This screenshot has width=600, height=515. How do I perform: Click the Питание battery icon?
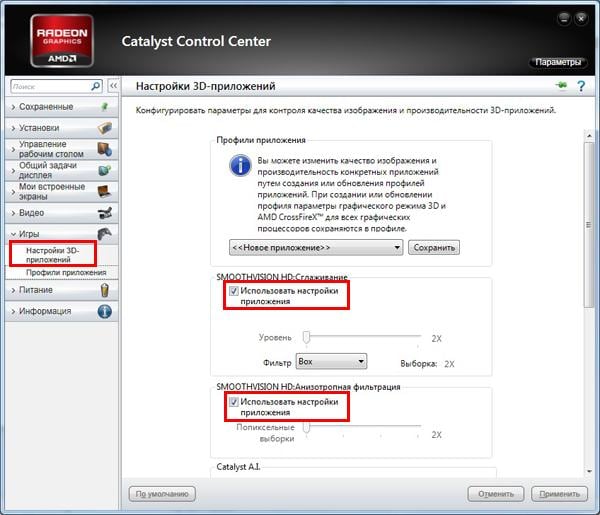(104, 290)
